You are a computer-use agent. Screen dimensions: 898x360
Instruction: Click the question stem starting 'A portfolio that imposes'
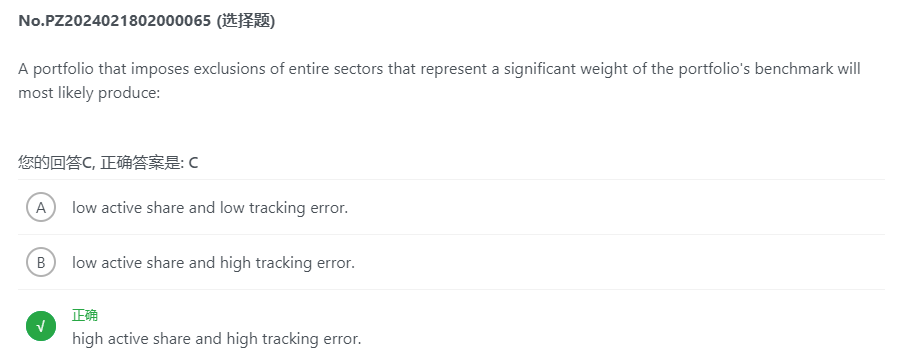pyautogui.click(x=439, y=81)
